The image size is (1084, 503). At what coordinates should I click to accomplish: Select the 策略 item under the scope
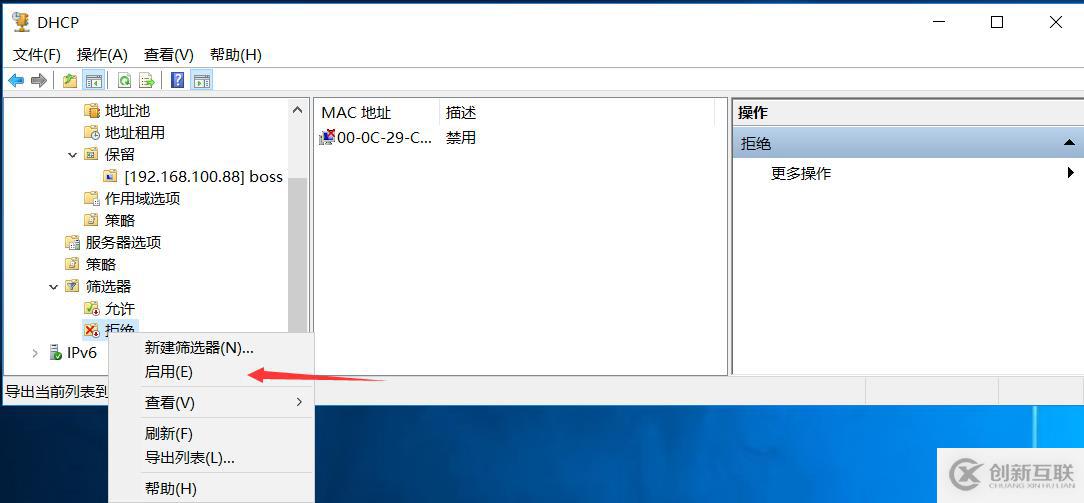pyautogui.click(x=120, y=220)
